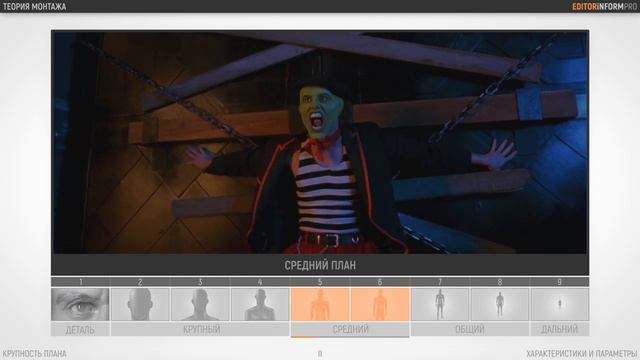Click number 1 label above thumbnails
Screen dimensions: 640x360
[x=80, y=282]
